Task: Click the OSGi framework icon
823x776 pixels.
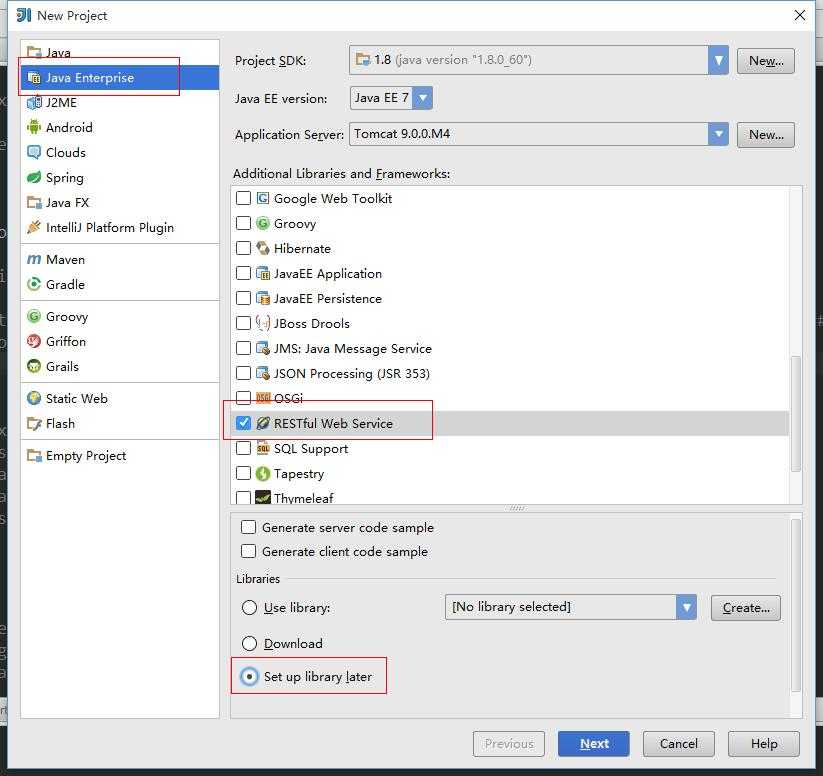Action: point(262,398)
